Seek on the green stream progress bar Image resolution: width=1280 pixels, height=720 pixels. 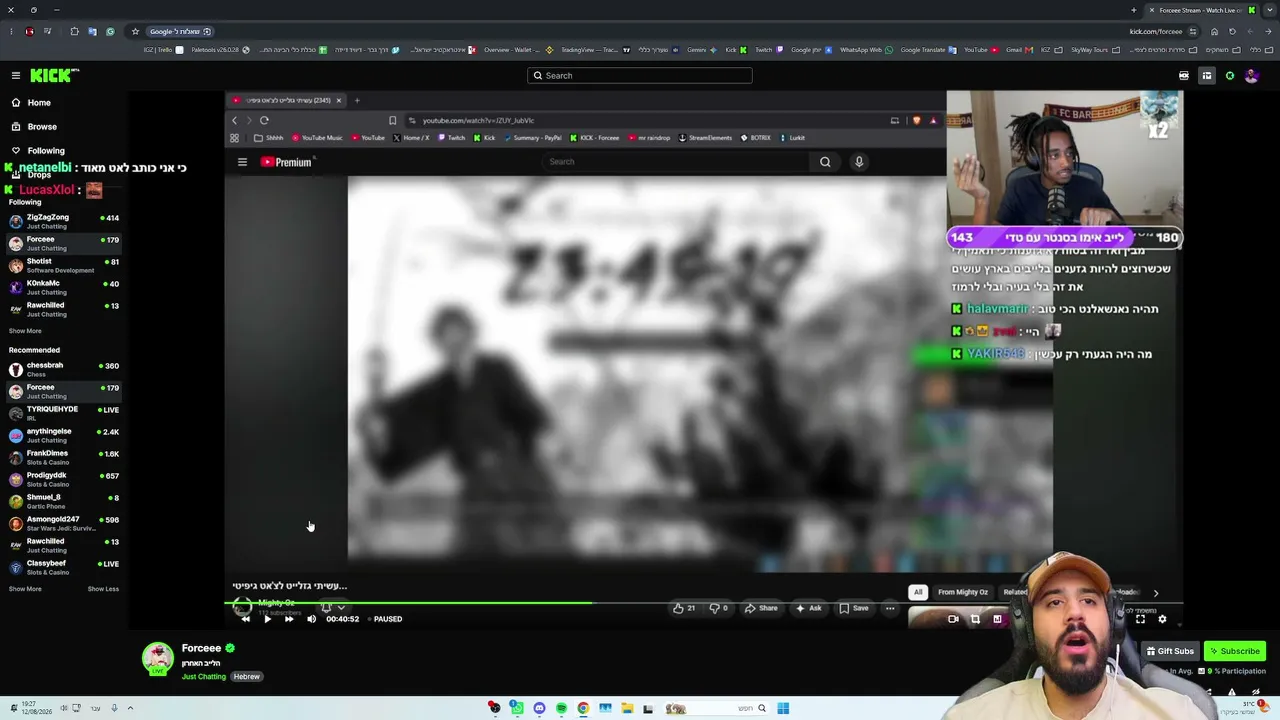(703, 602)
